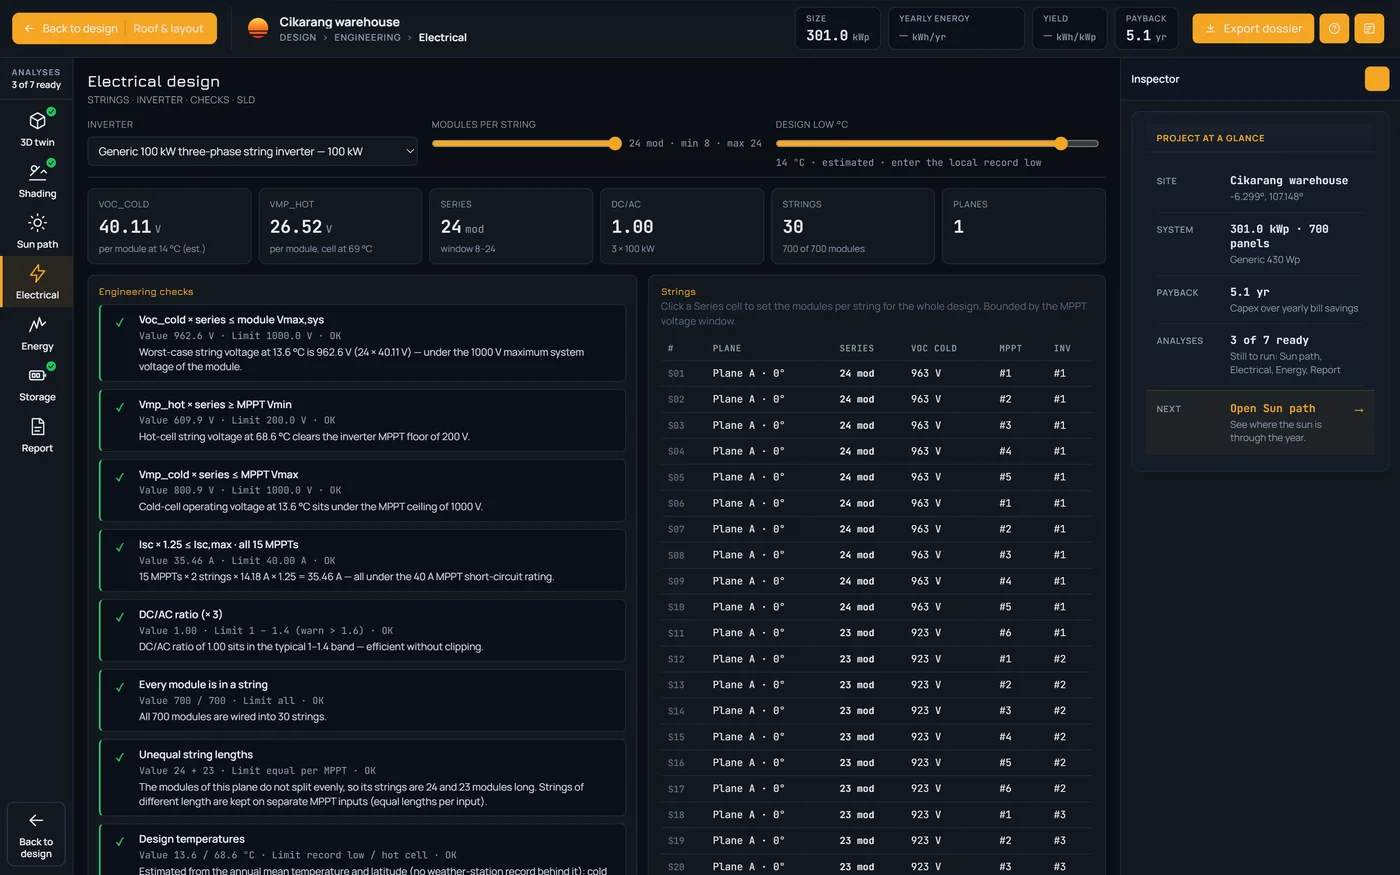Click the Roof & layout button
The width and height of the screenshot is (1400, 875).
pyautogui.click(x=168, y=28)
